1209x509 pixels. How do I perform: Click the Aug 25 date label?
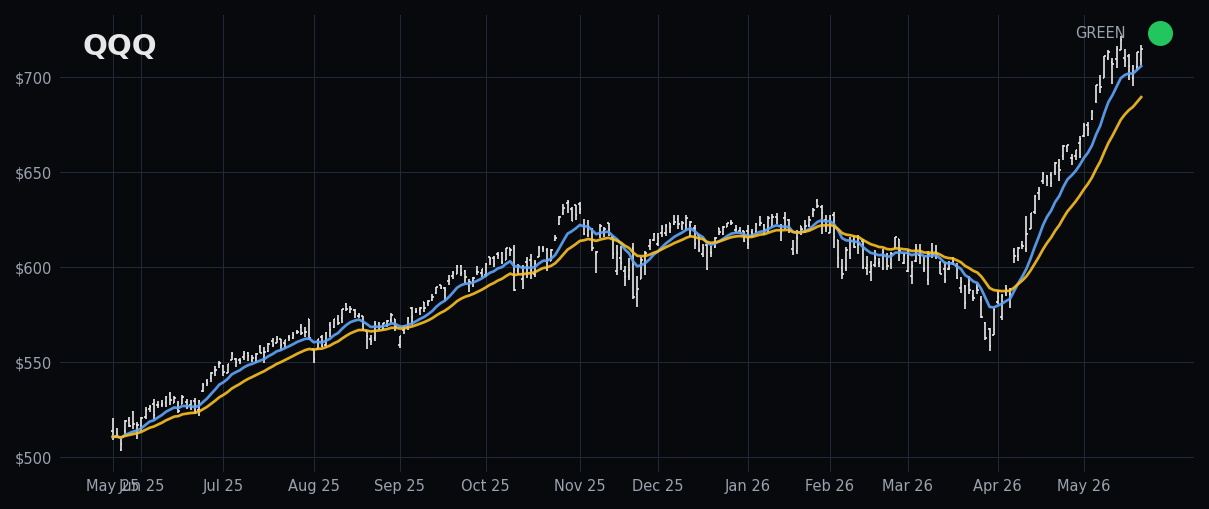[314, 486]
